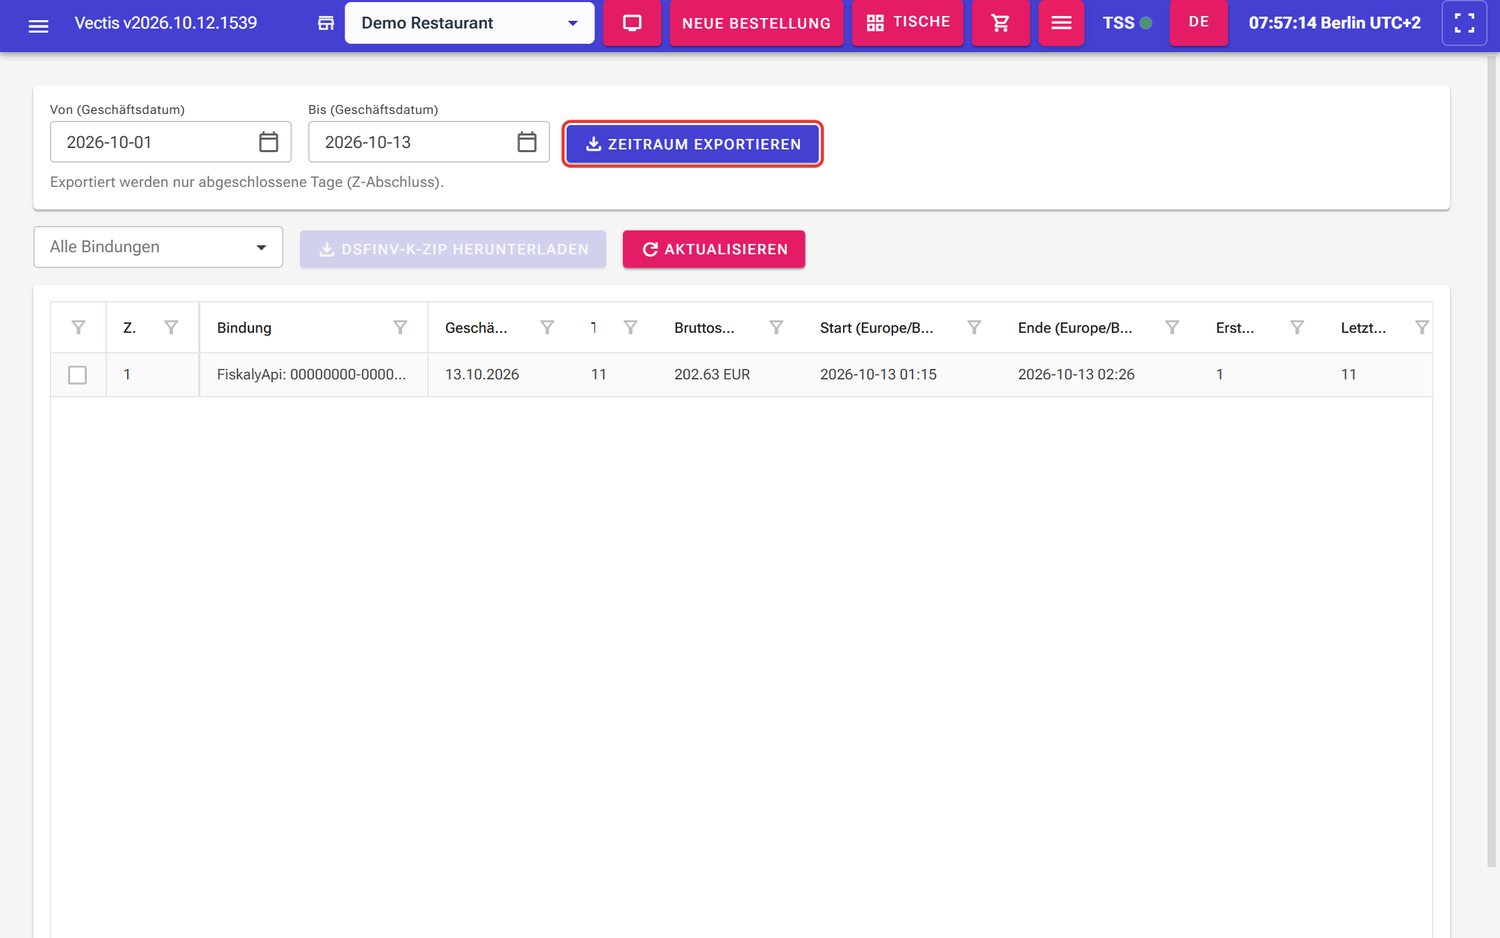Filter the Start (Europe/B... column
The width and height of the screenshot is (1500, 938).
[974, 327]
